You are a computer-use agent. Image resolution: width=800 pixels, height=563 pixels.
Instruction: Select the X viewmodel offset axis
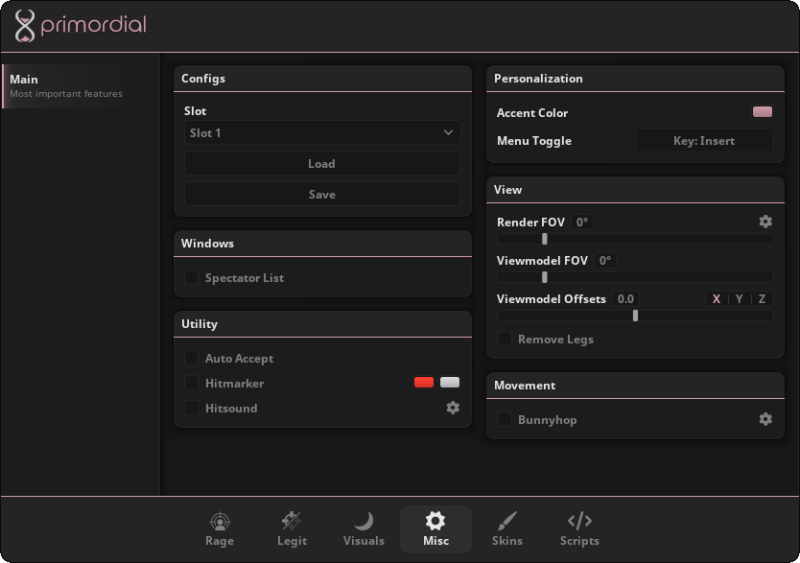coord(716,299)
